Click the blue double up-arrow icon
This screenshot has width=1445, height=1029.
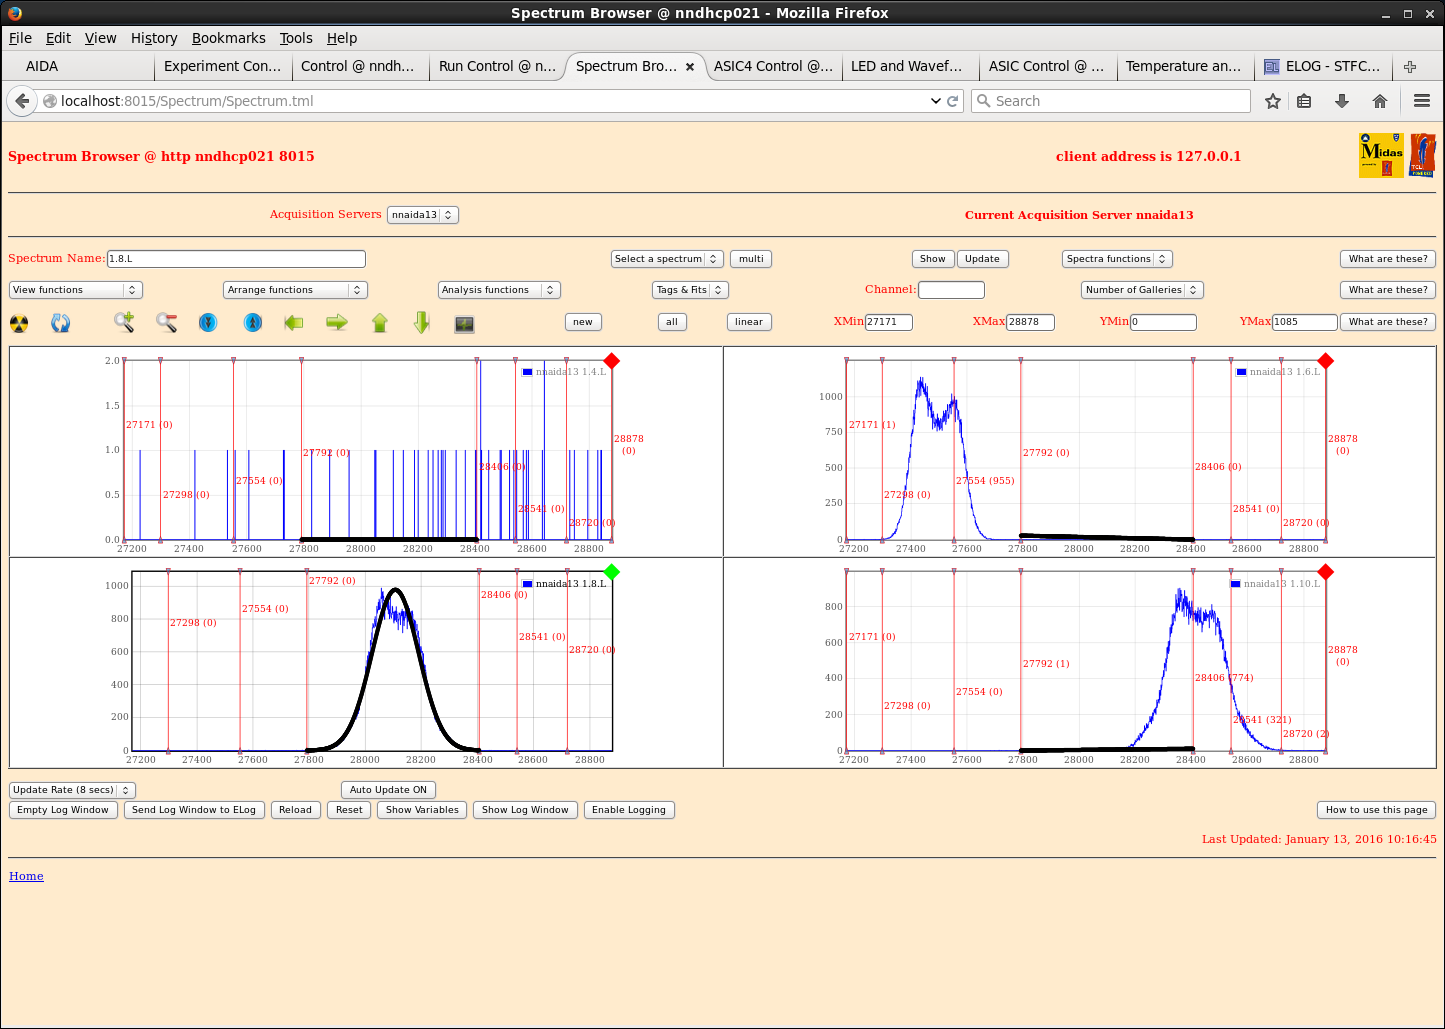click(x=253, y=322)
